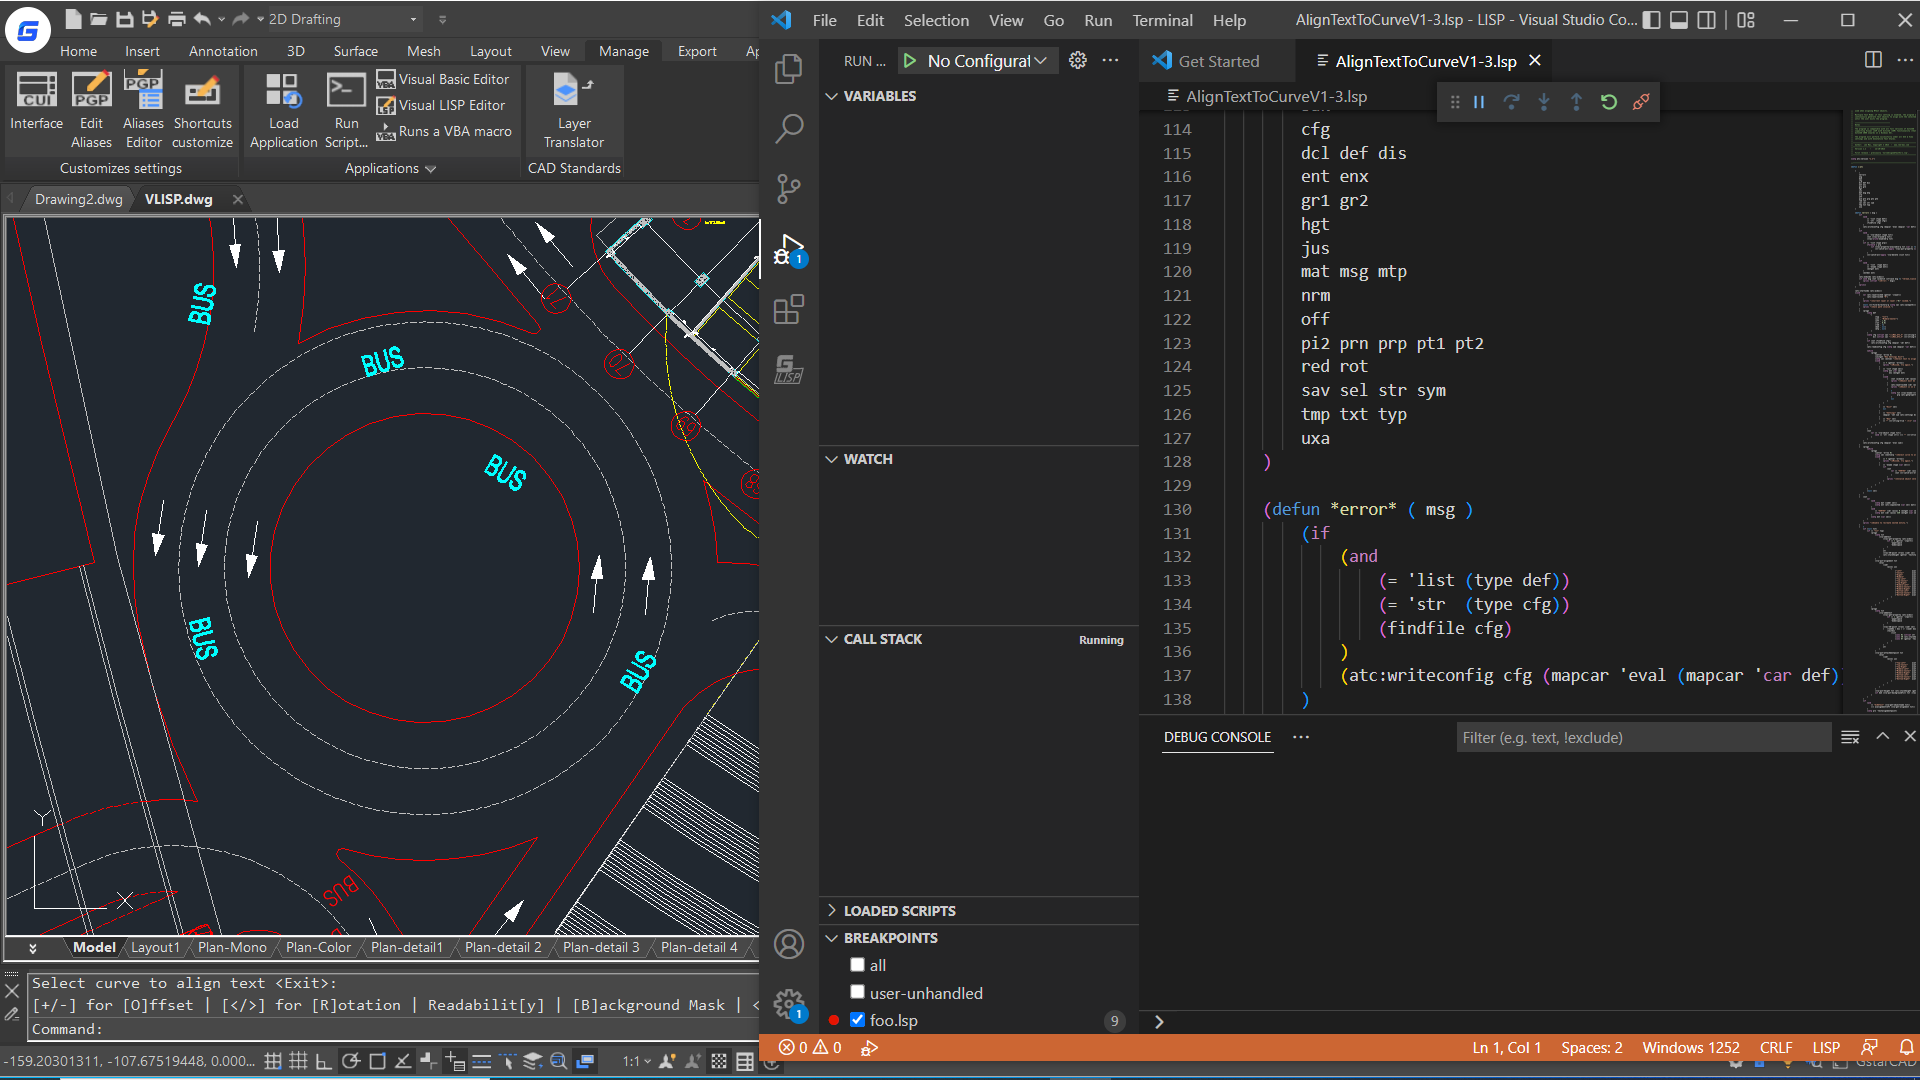Click the debug Step Into icon
1920x1080 pixels.
tap(1544, 102)
